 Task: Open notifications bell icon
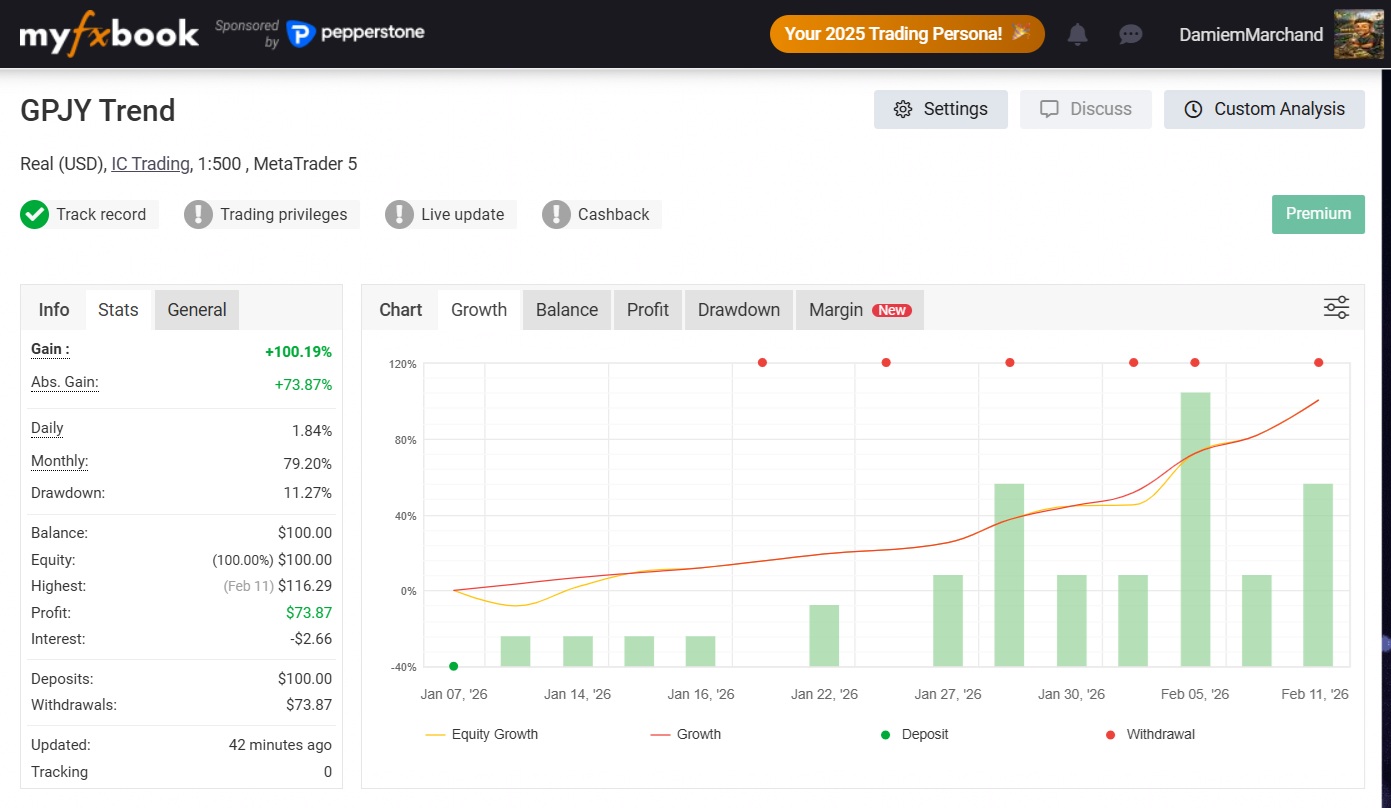[1077, 34]
